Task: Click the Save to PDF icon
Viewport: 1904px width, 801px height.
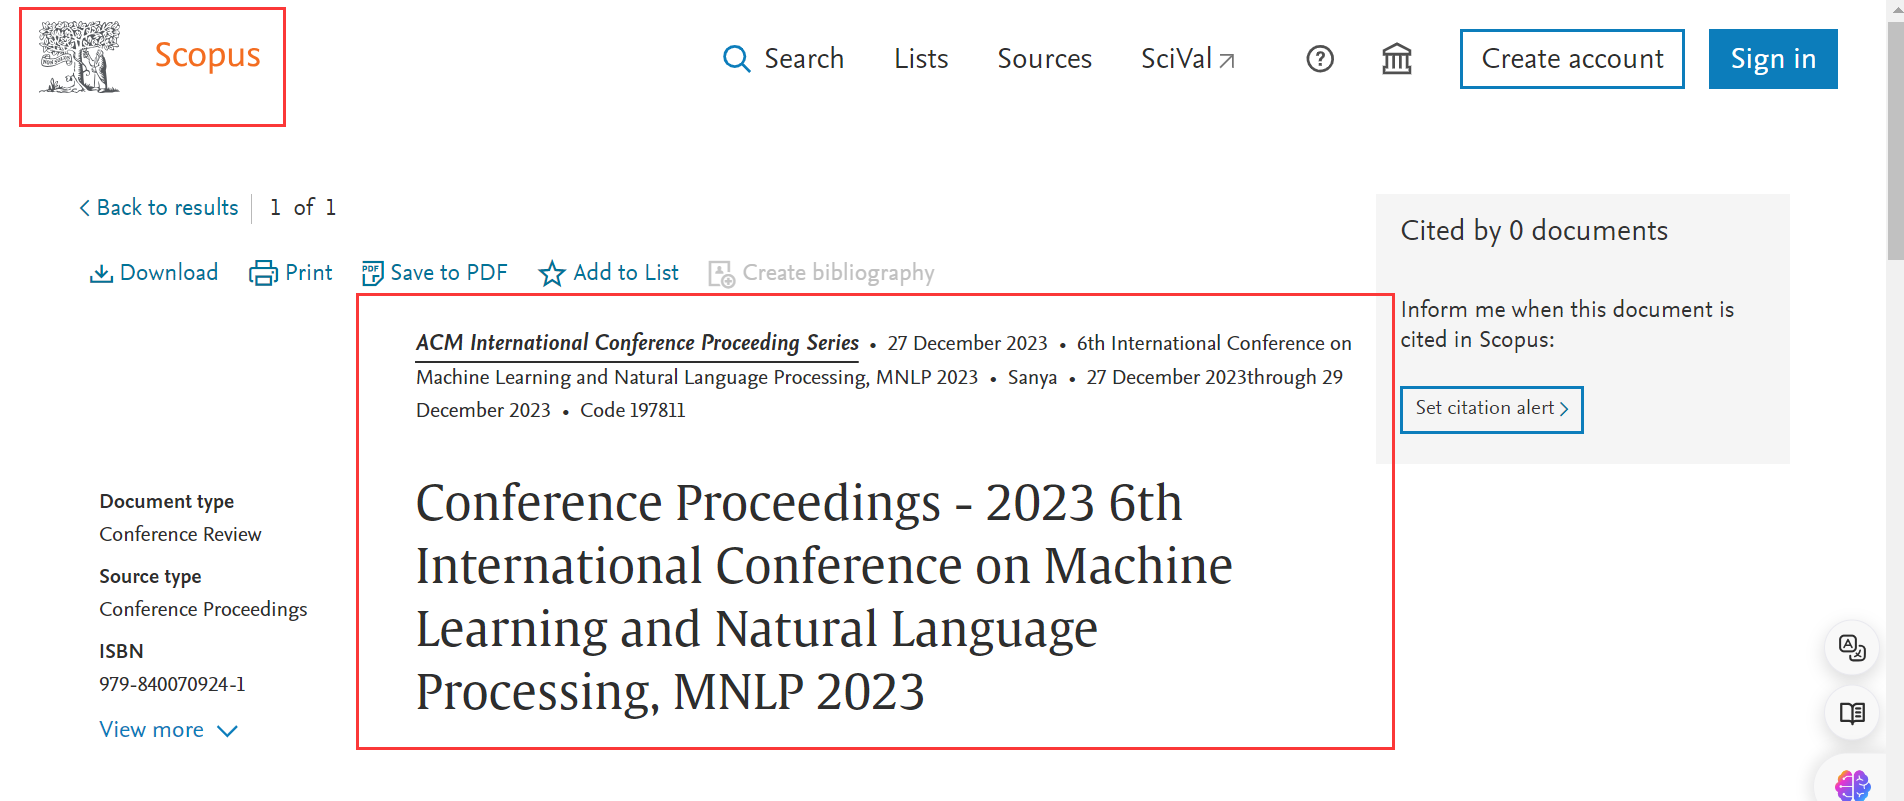Action: pos(372,273)
